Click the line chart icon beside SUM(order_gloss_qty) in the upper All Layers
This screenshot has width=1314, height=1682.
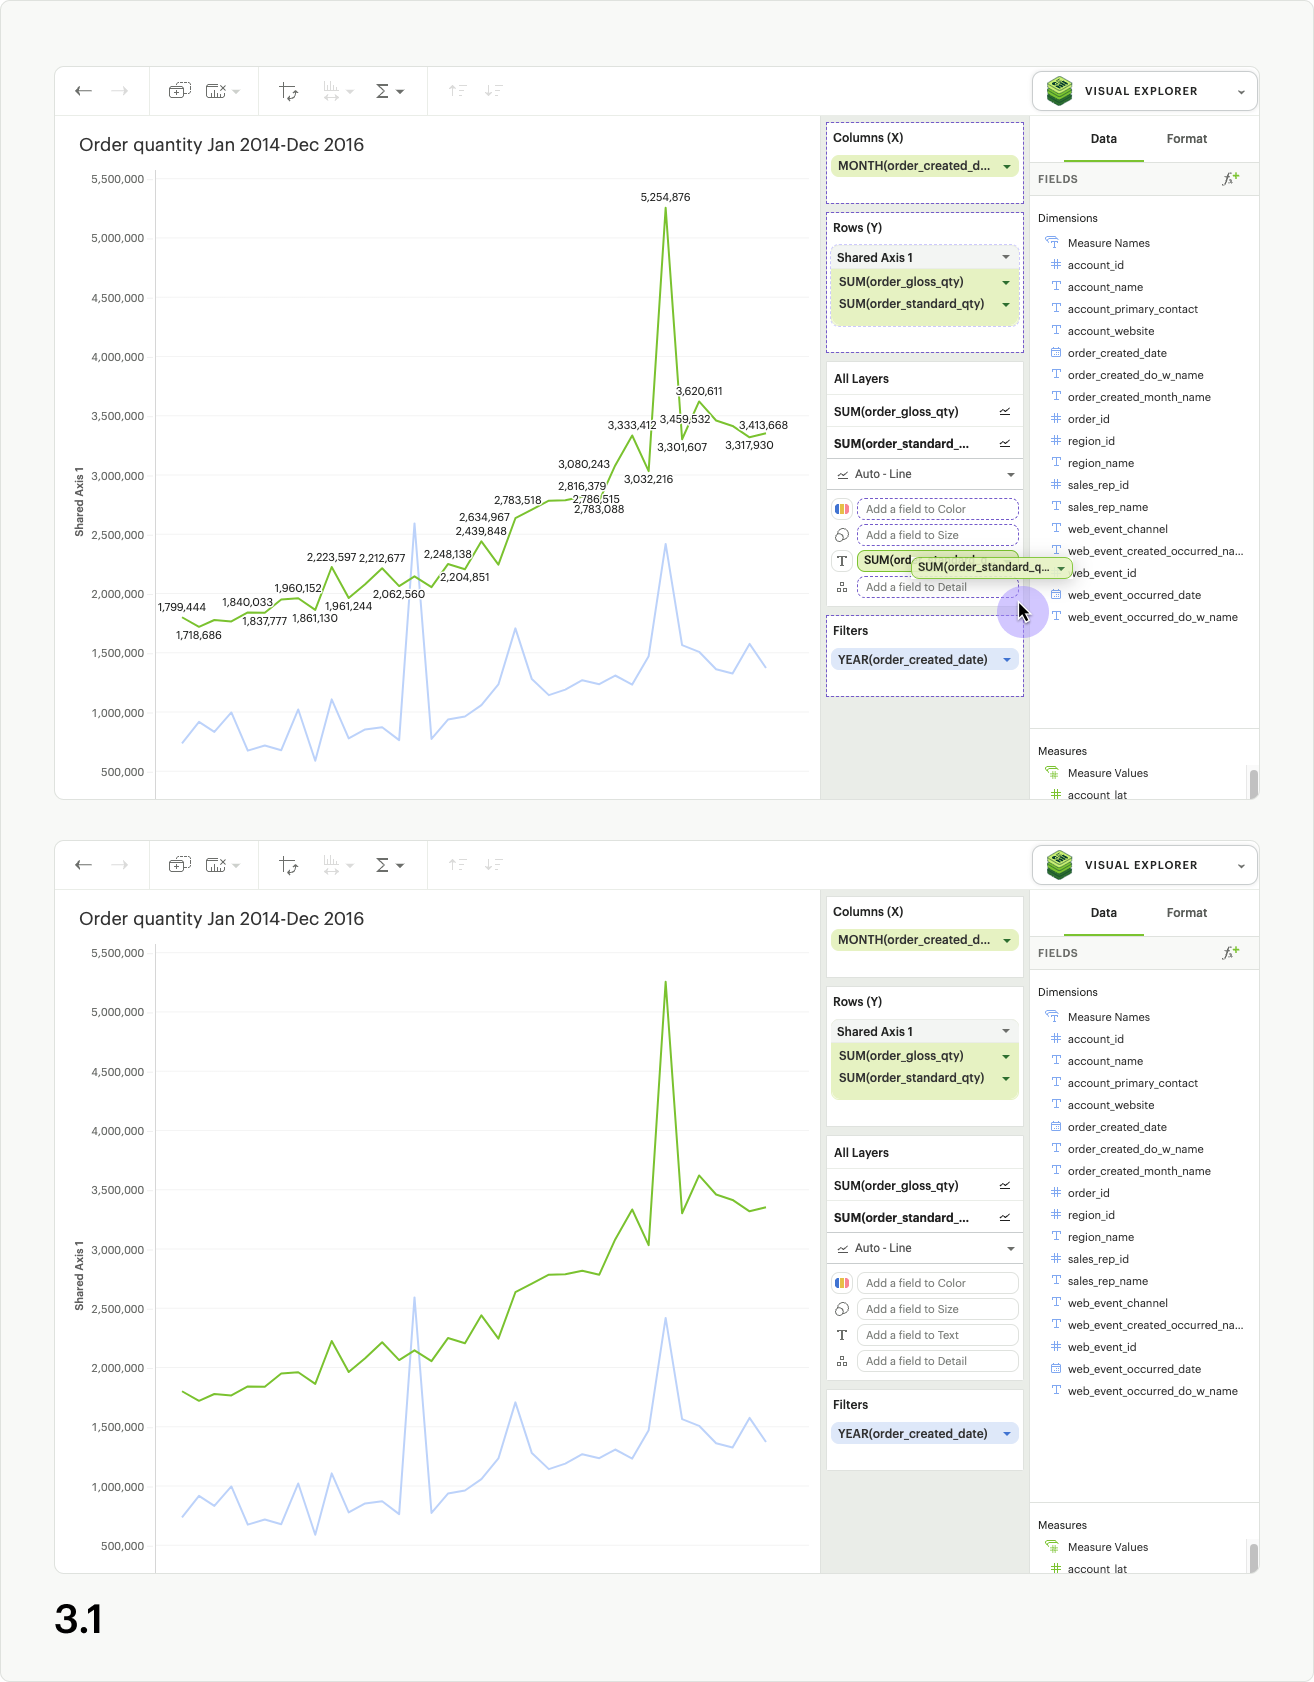click(1004, 412)
